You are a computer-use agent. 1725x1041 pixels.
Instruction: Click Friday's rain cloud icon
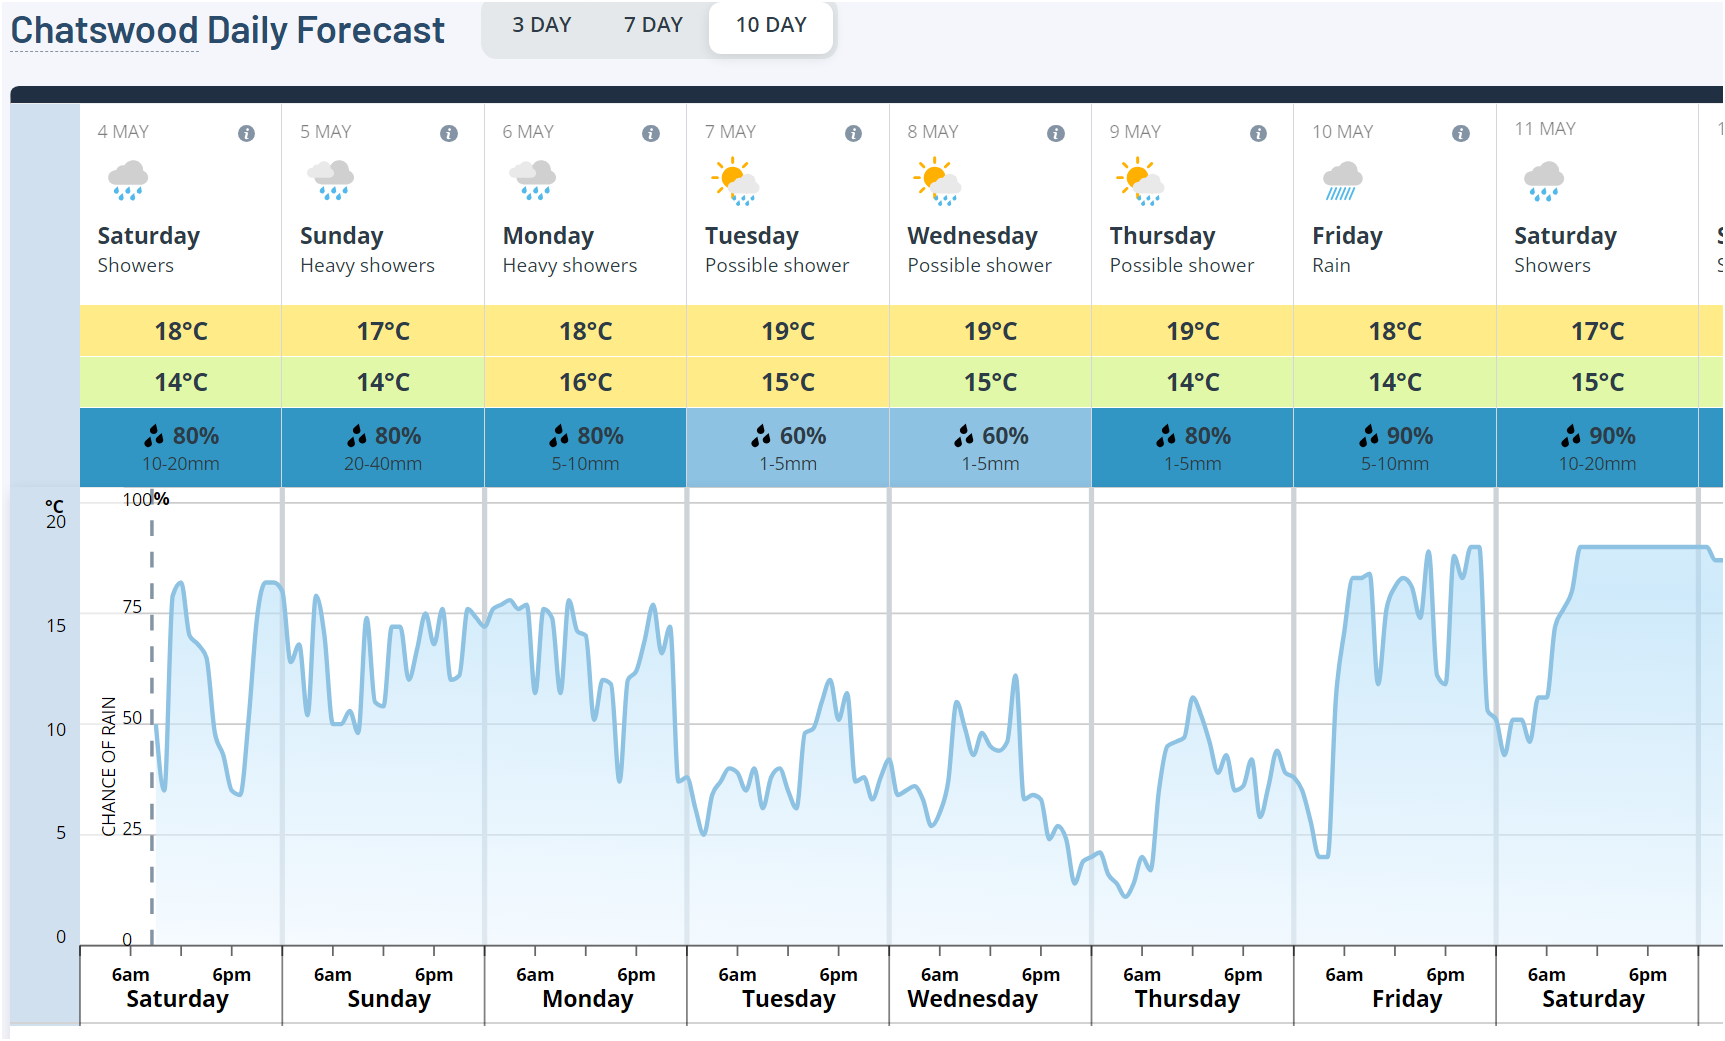(x=1342, y=181)
